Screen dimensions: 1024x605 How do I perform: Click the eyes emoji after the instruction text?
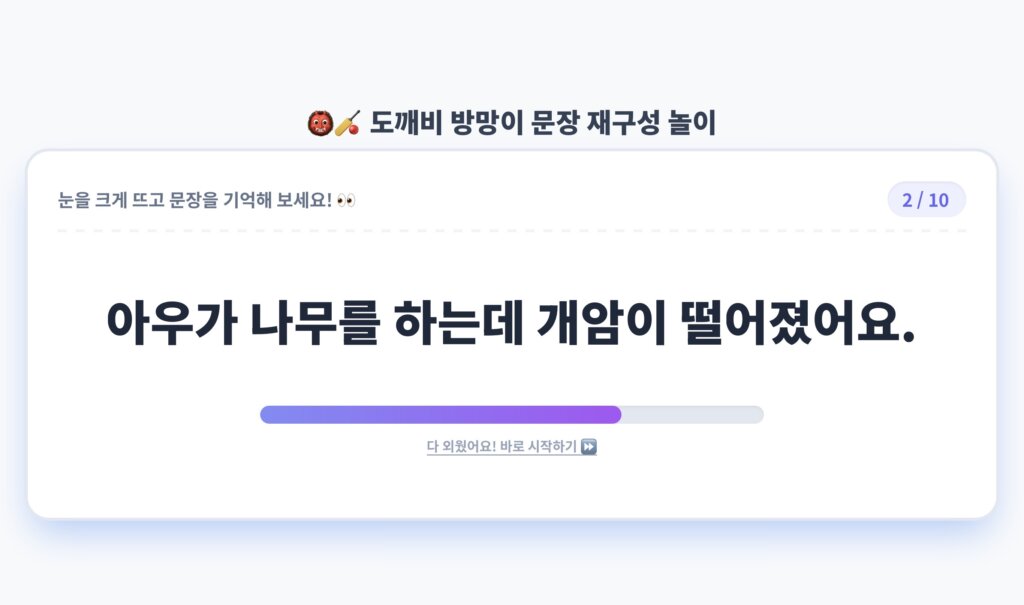tap(346, 200)
